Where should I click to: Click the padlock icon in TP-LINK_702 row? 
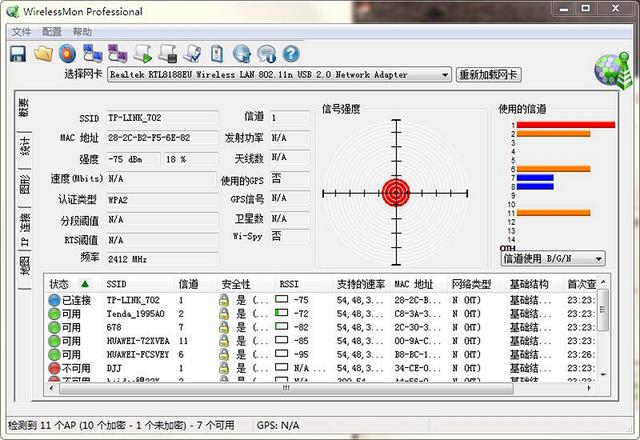pos(223,300)
